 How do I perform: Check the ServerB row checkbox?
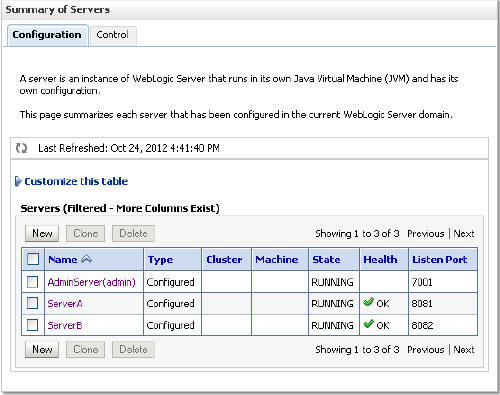32,325
